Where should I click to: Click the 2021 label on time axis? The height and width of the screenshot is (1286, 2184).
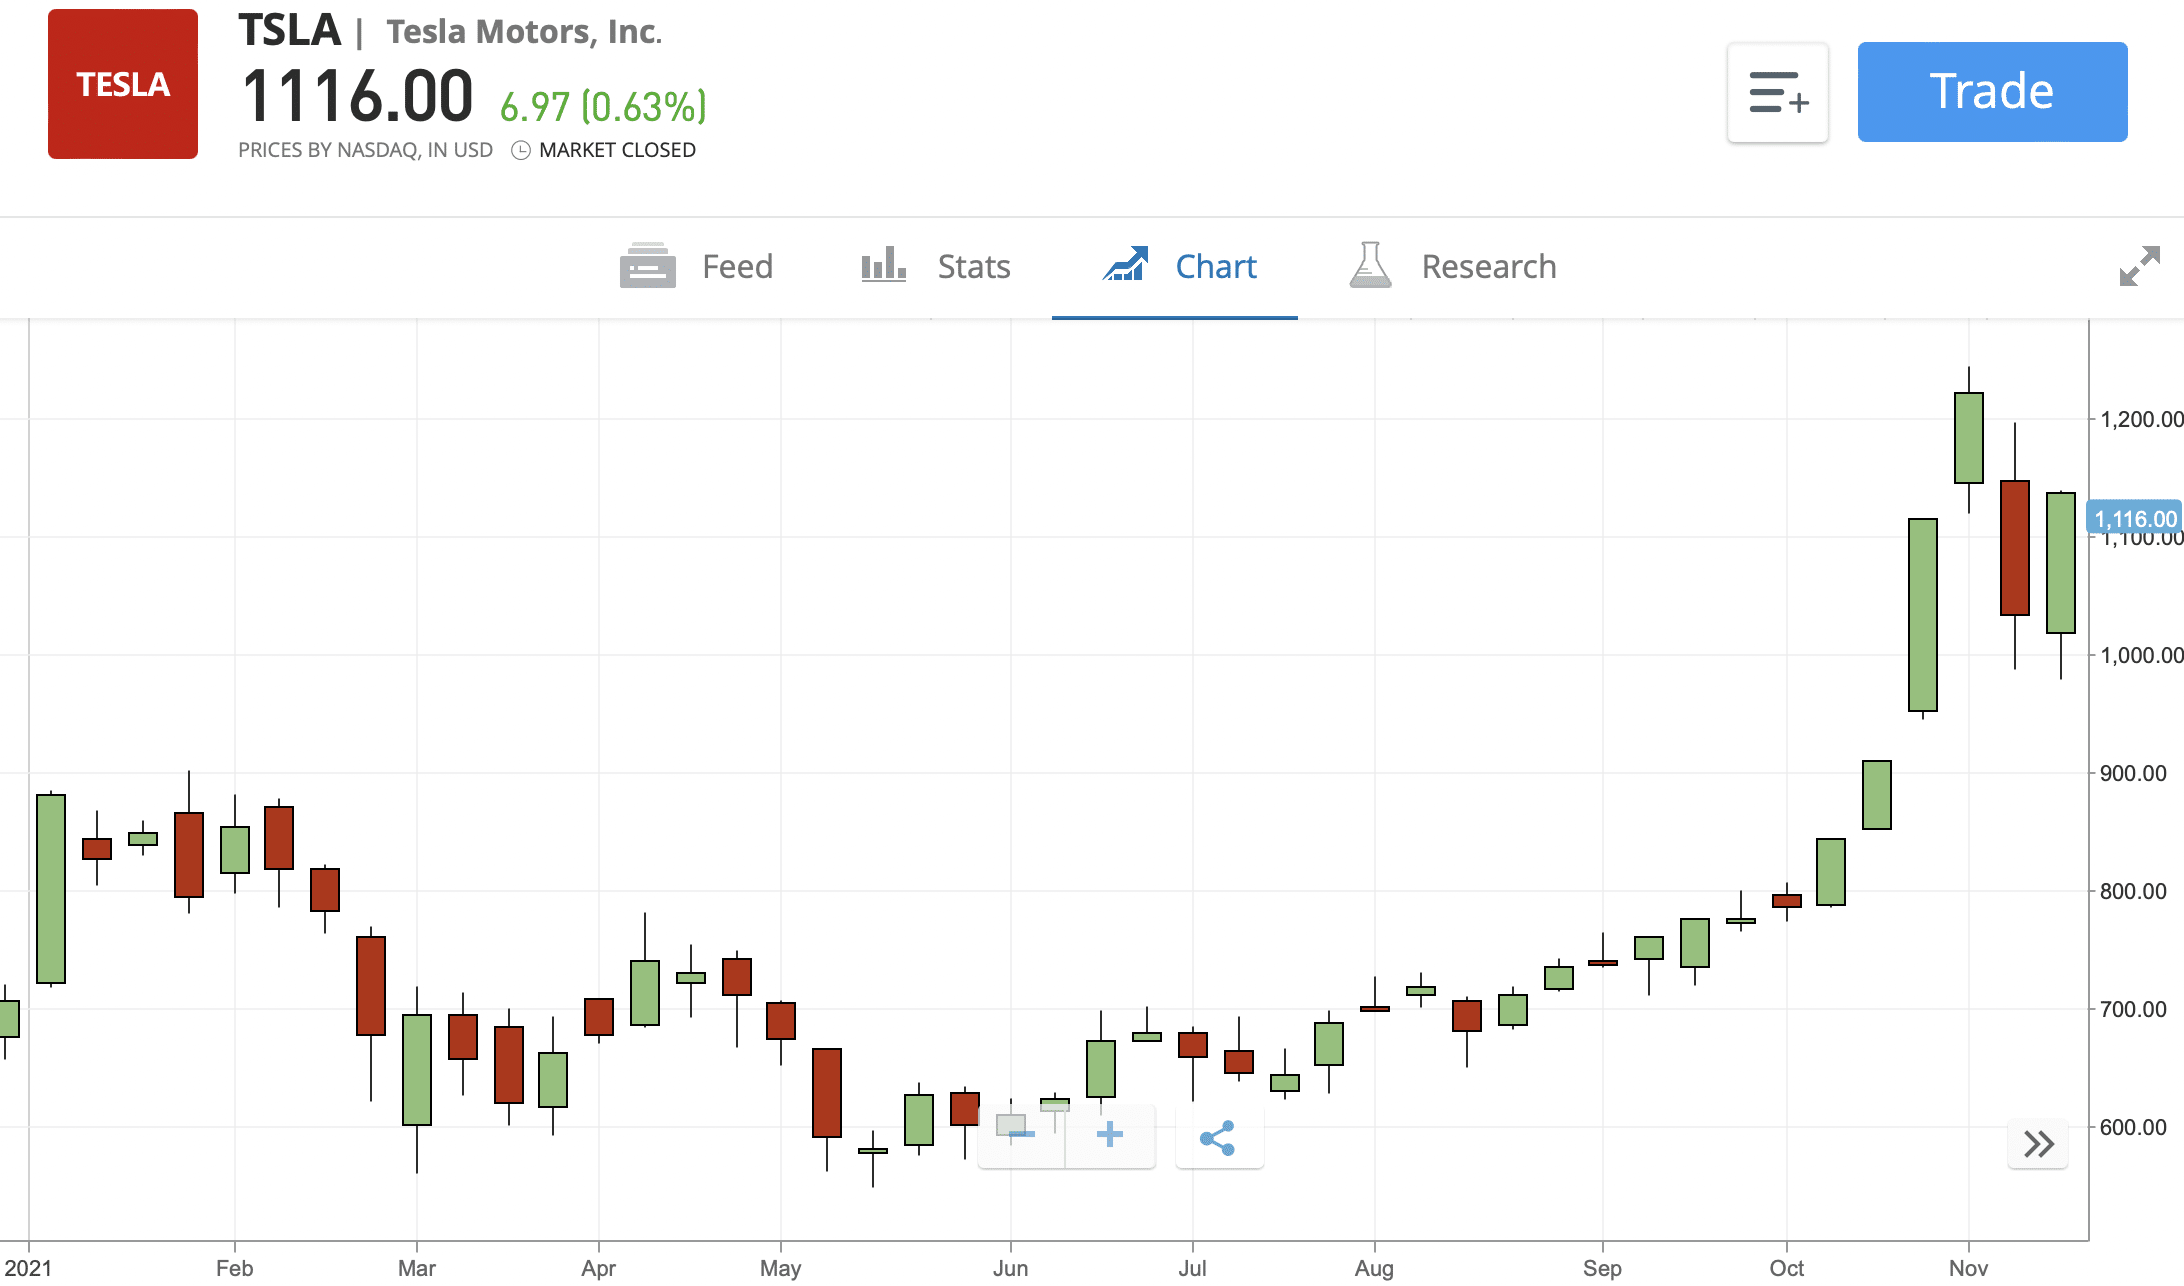(28, 1268)
